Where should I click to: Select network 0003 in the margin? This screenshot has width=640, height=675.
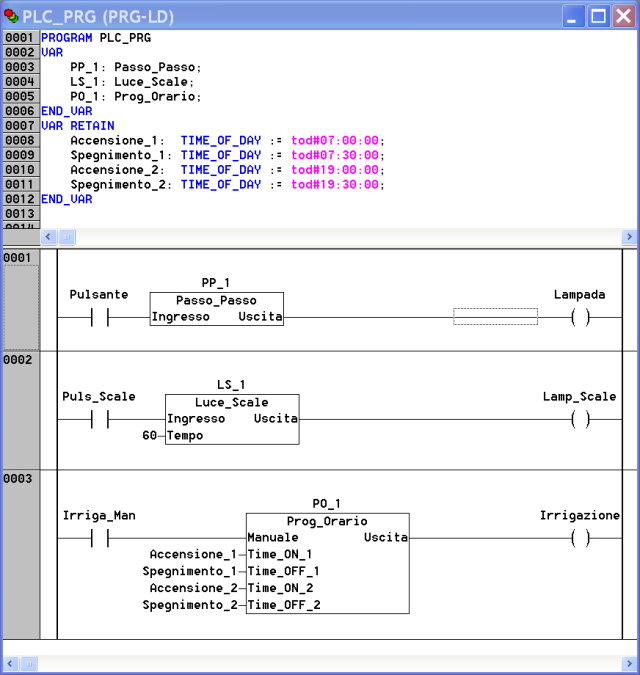point(19,479)
